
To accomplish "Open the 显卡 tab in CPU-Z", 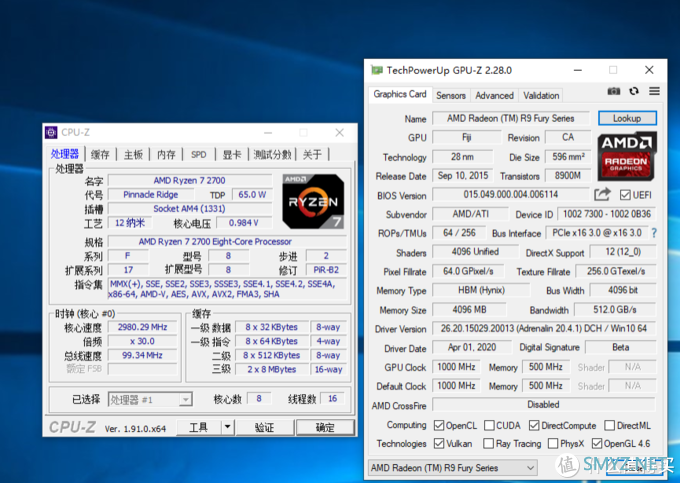I will (232, 154).
